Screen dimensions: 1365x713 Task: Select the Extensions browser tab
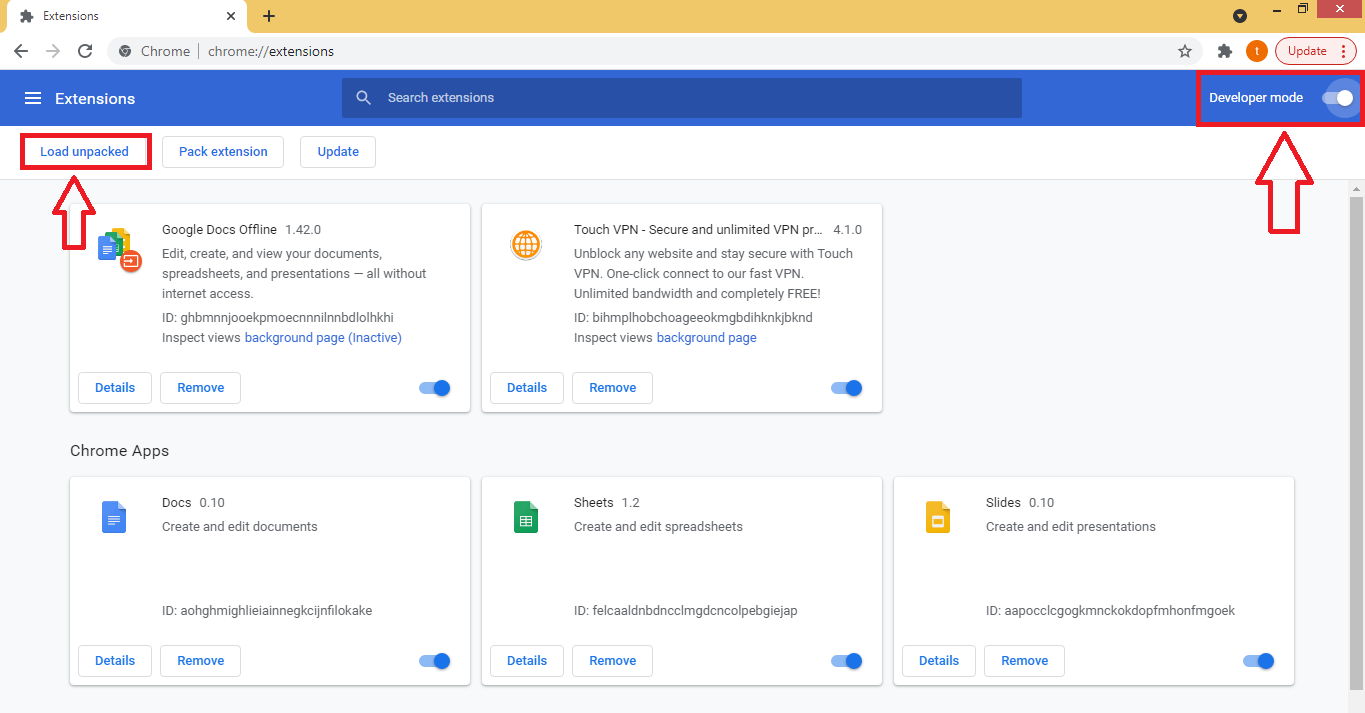125,16
